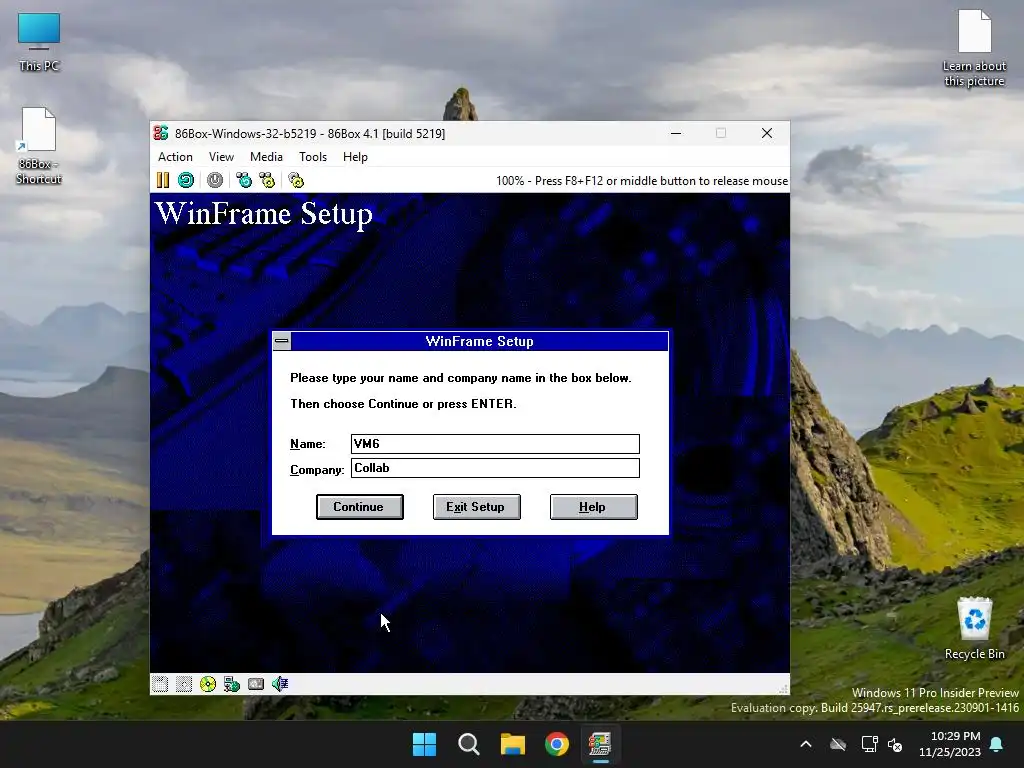
Task: Show hidden system tray icons
Action: pyautogui.click(x=806, y=744)
